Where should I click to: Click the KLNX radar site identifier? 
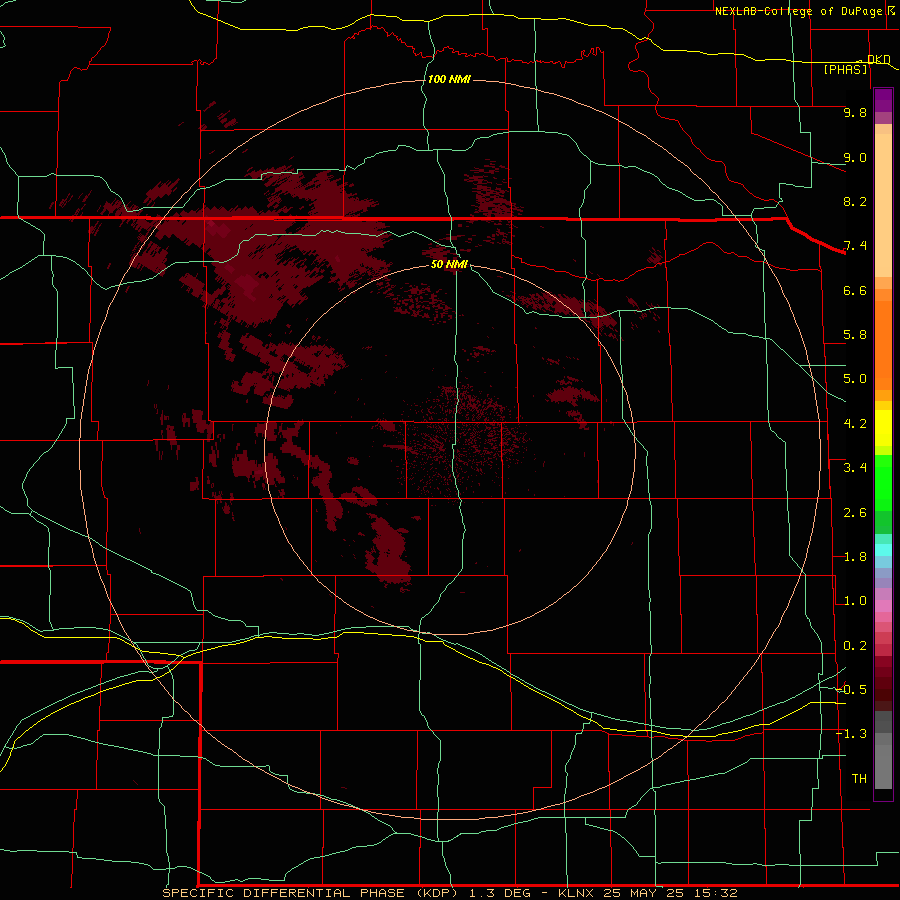pyautogui.click(x=576, y=893)
